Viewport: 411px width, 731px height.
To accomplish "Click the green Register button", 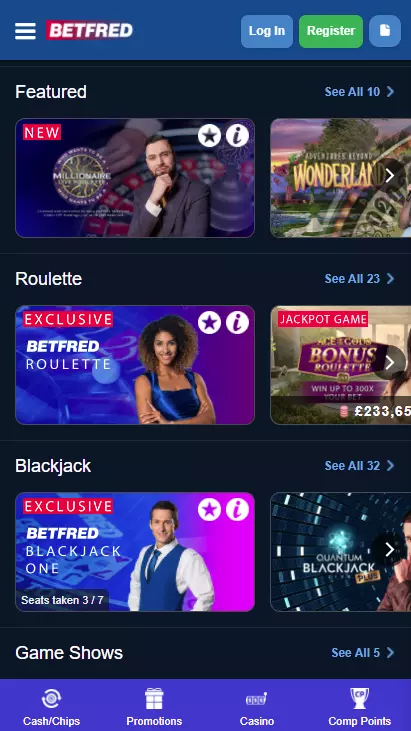I will 331,31.
